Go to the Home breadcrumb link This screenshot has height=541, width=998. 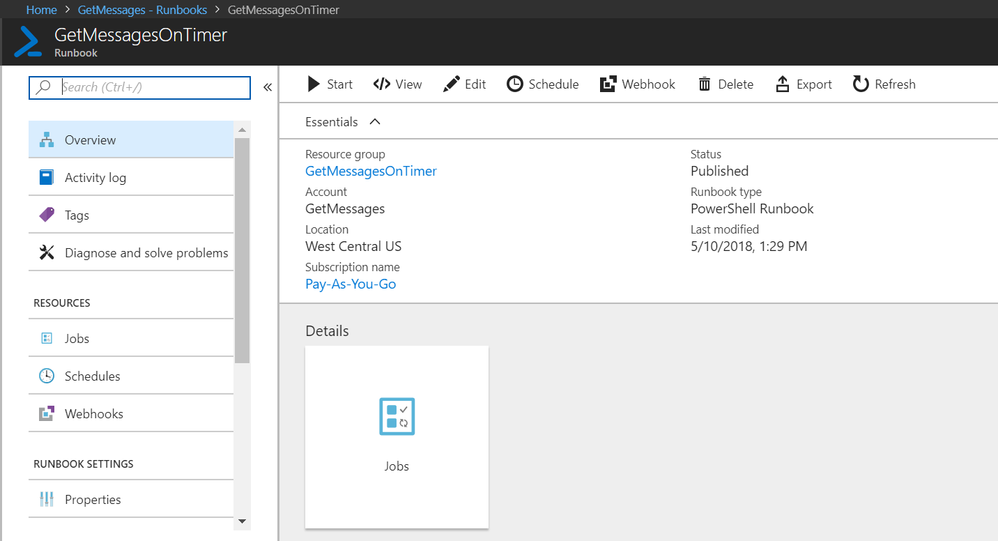point(41,10)
